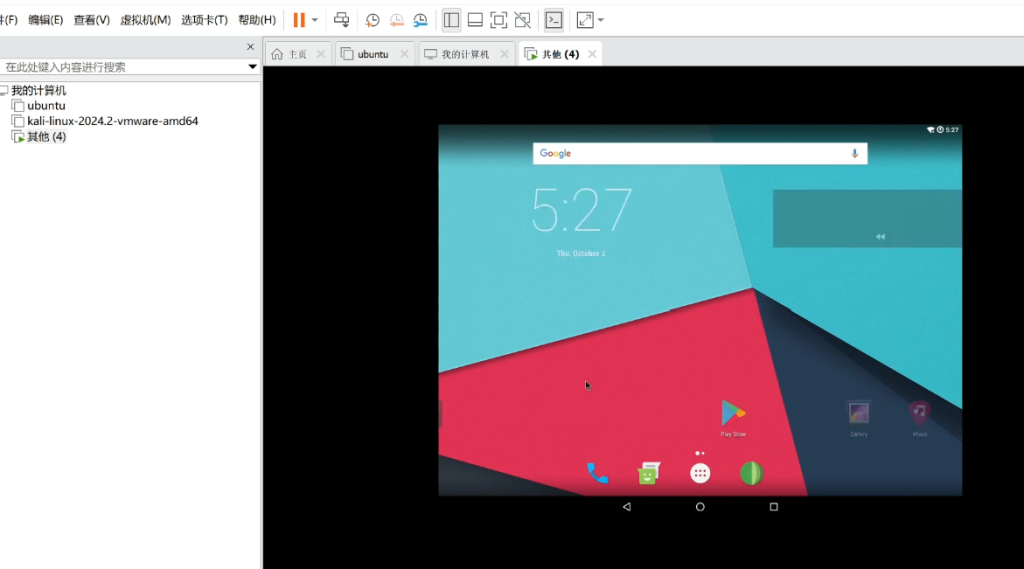
Task: Open the 虚拟机(M) menu
Action: point(145,20)
